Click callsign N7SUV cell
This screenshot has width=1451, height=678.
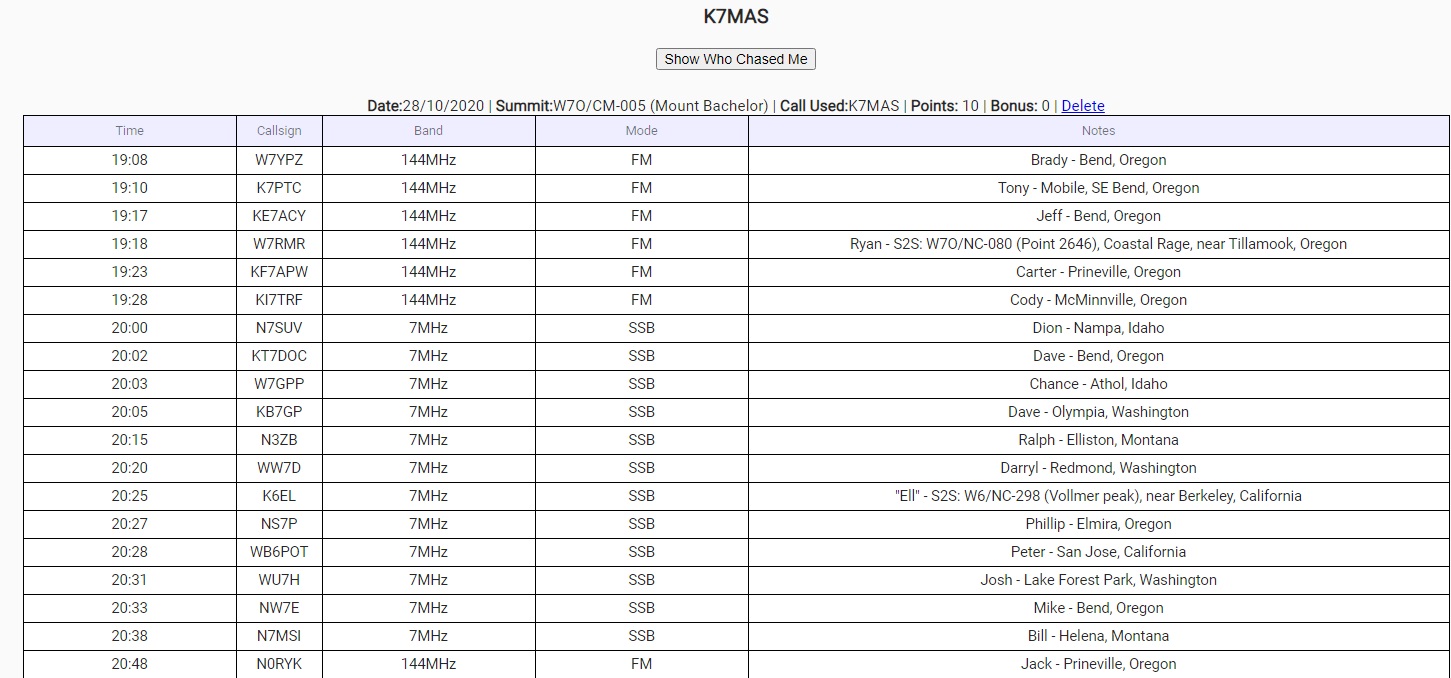click(279, 328)
